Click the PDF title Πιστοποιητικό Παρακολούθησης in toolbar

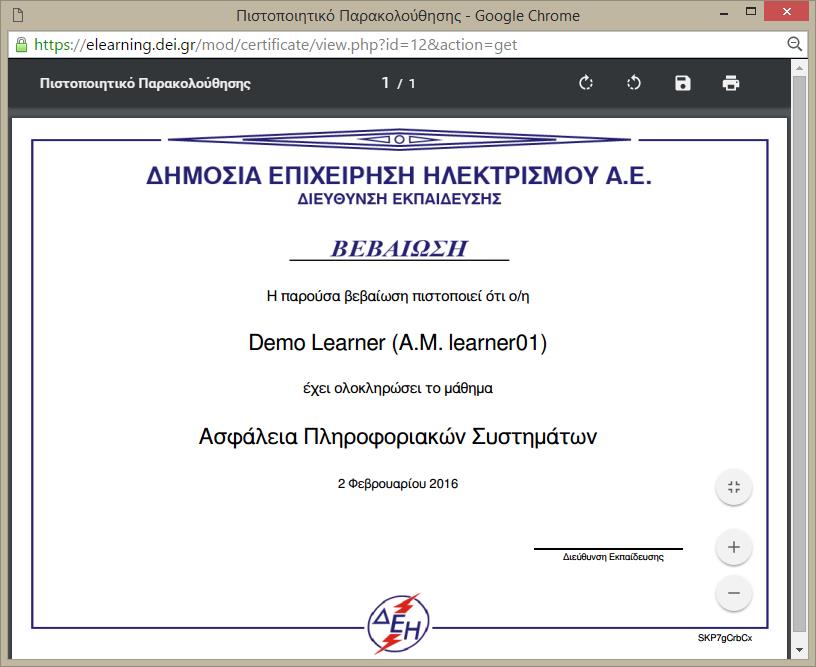coord(145,83)
